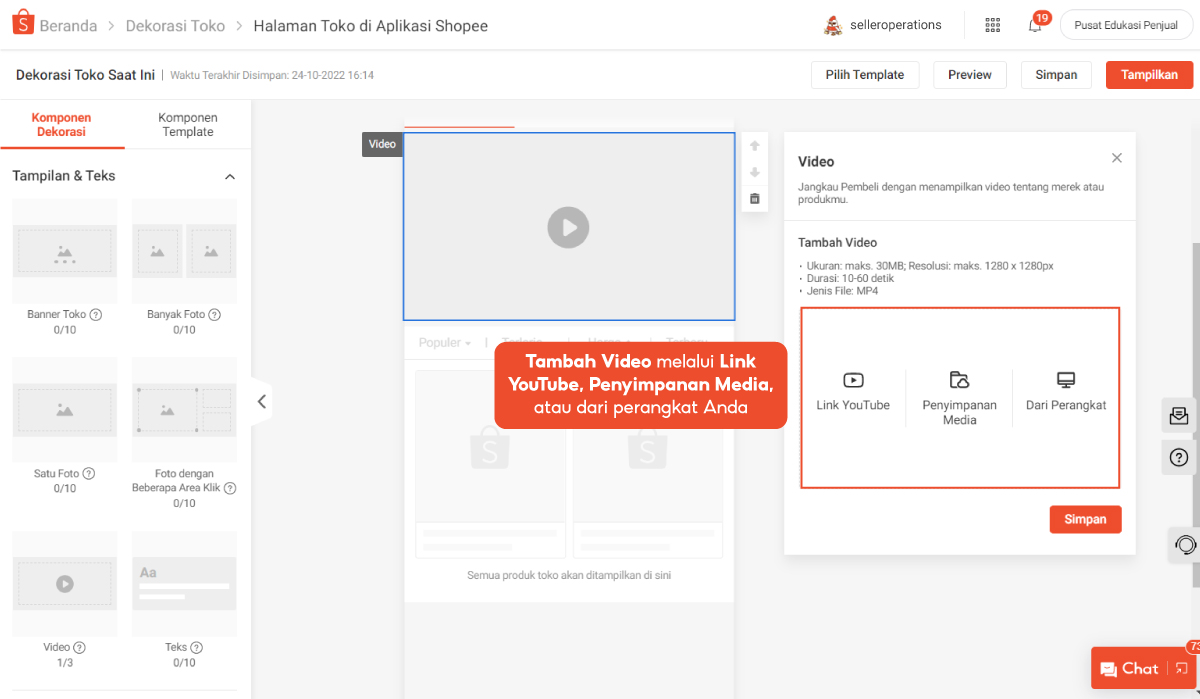Switch to Komponen Dekorasi tab
1200x699 pixels.
coord(62,125)
